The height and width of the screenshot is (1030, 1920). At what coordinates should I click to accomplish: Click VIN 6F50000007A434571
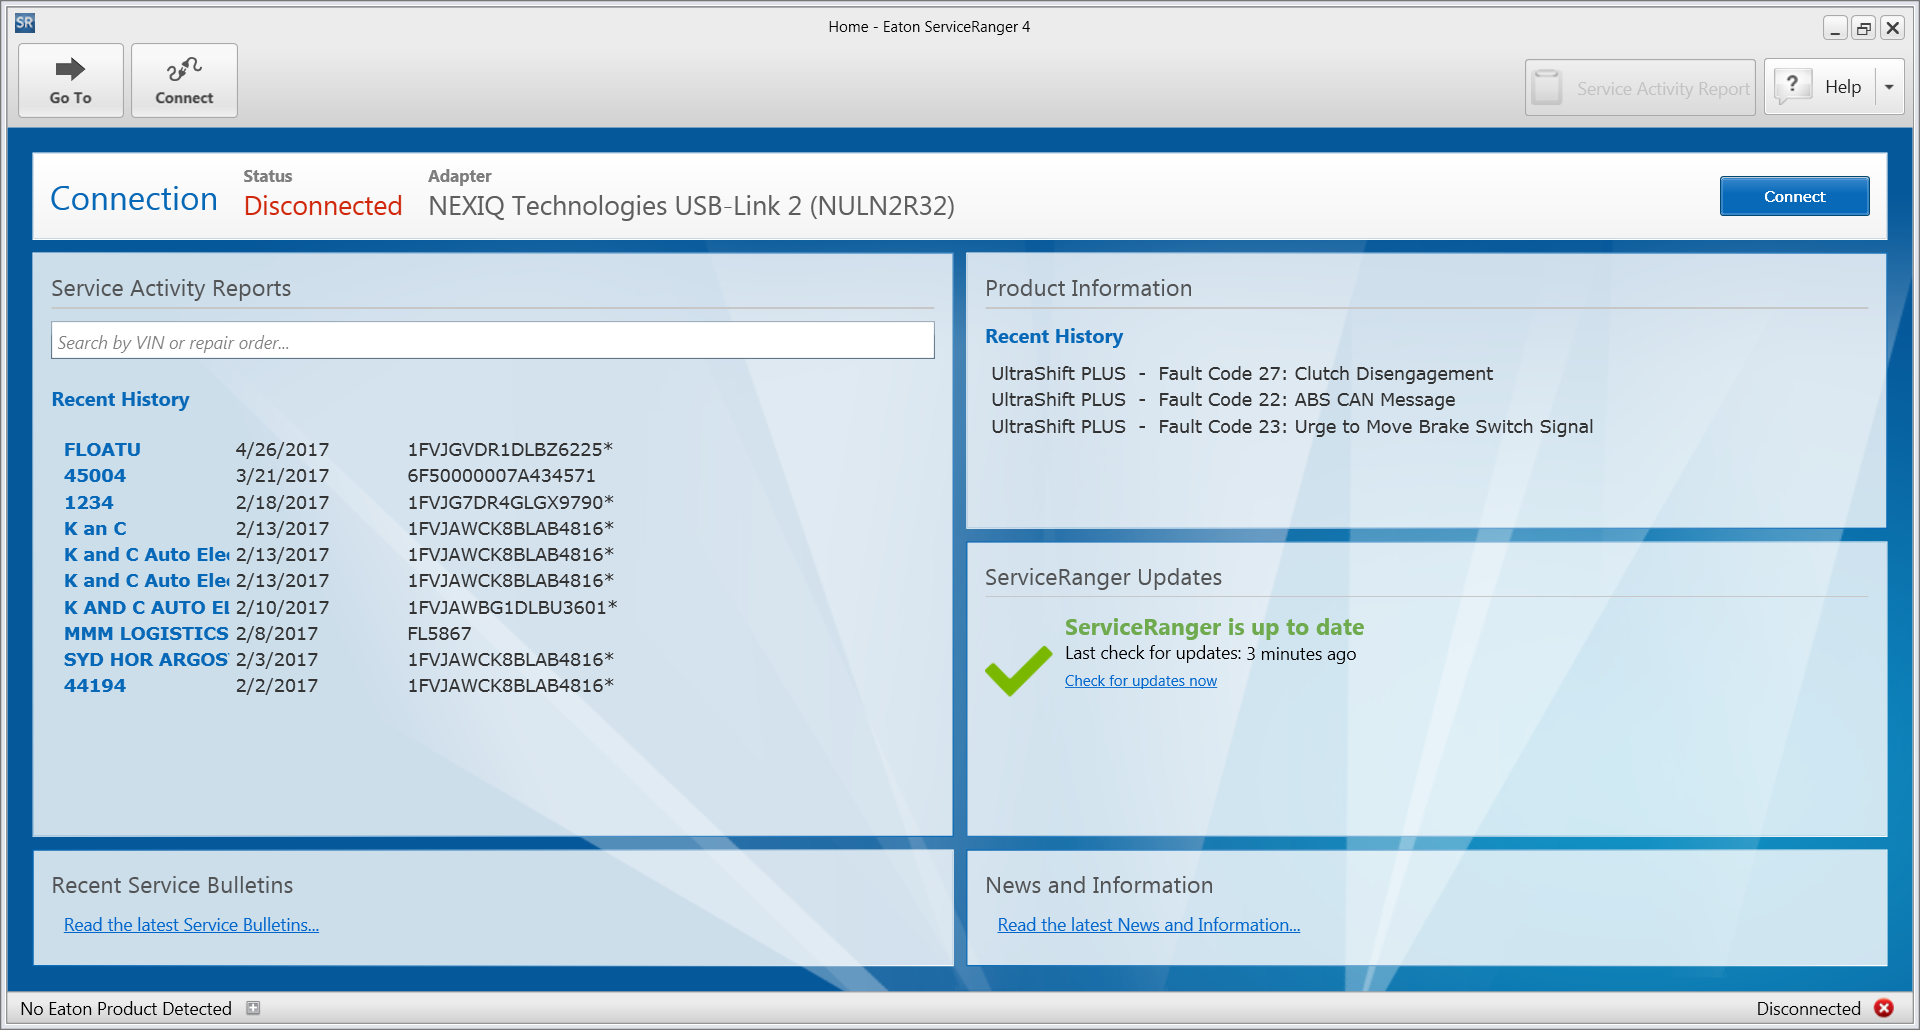501,476
